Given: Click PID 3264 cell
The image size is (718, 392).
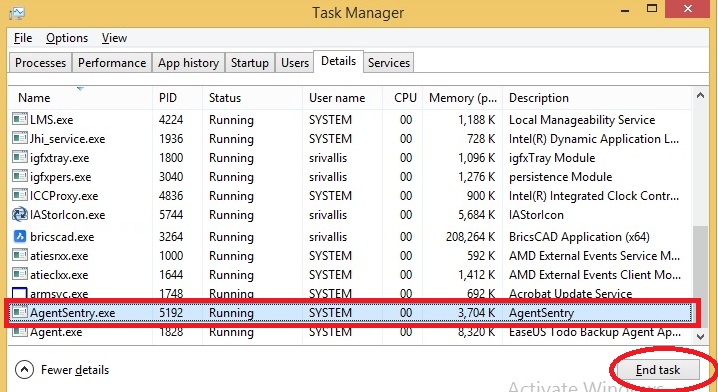Looking at the screenshot, I should [x=171, y=237].
